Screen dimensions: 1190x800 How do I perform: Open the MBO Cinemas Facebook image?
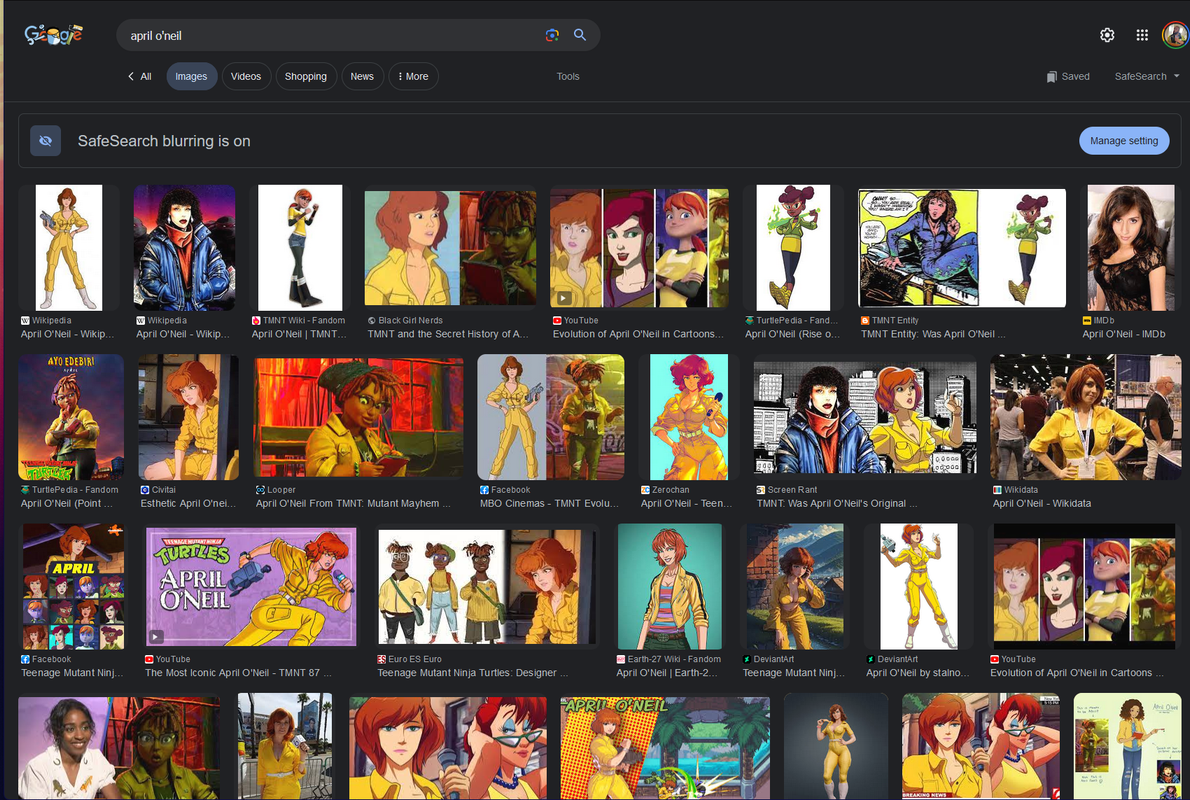coord(551,417)
